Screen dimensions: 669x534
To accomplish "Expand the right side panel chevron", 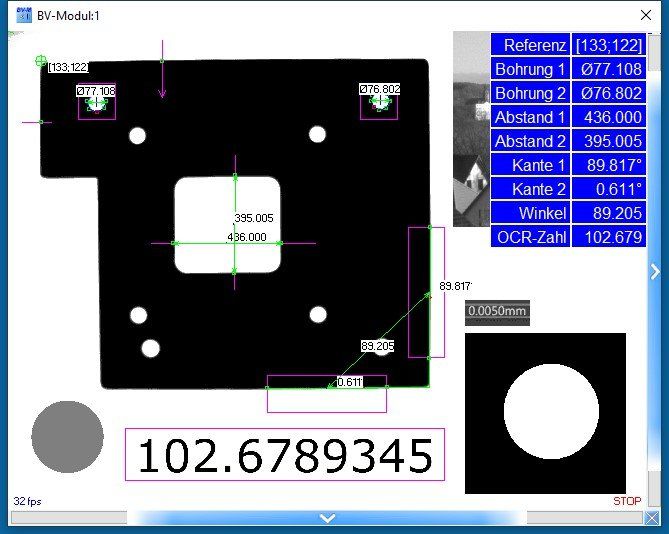I will 654,272.
